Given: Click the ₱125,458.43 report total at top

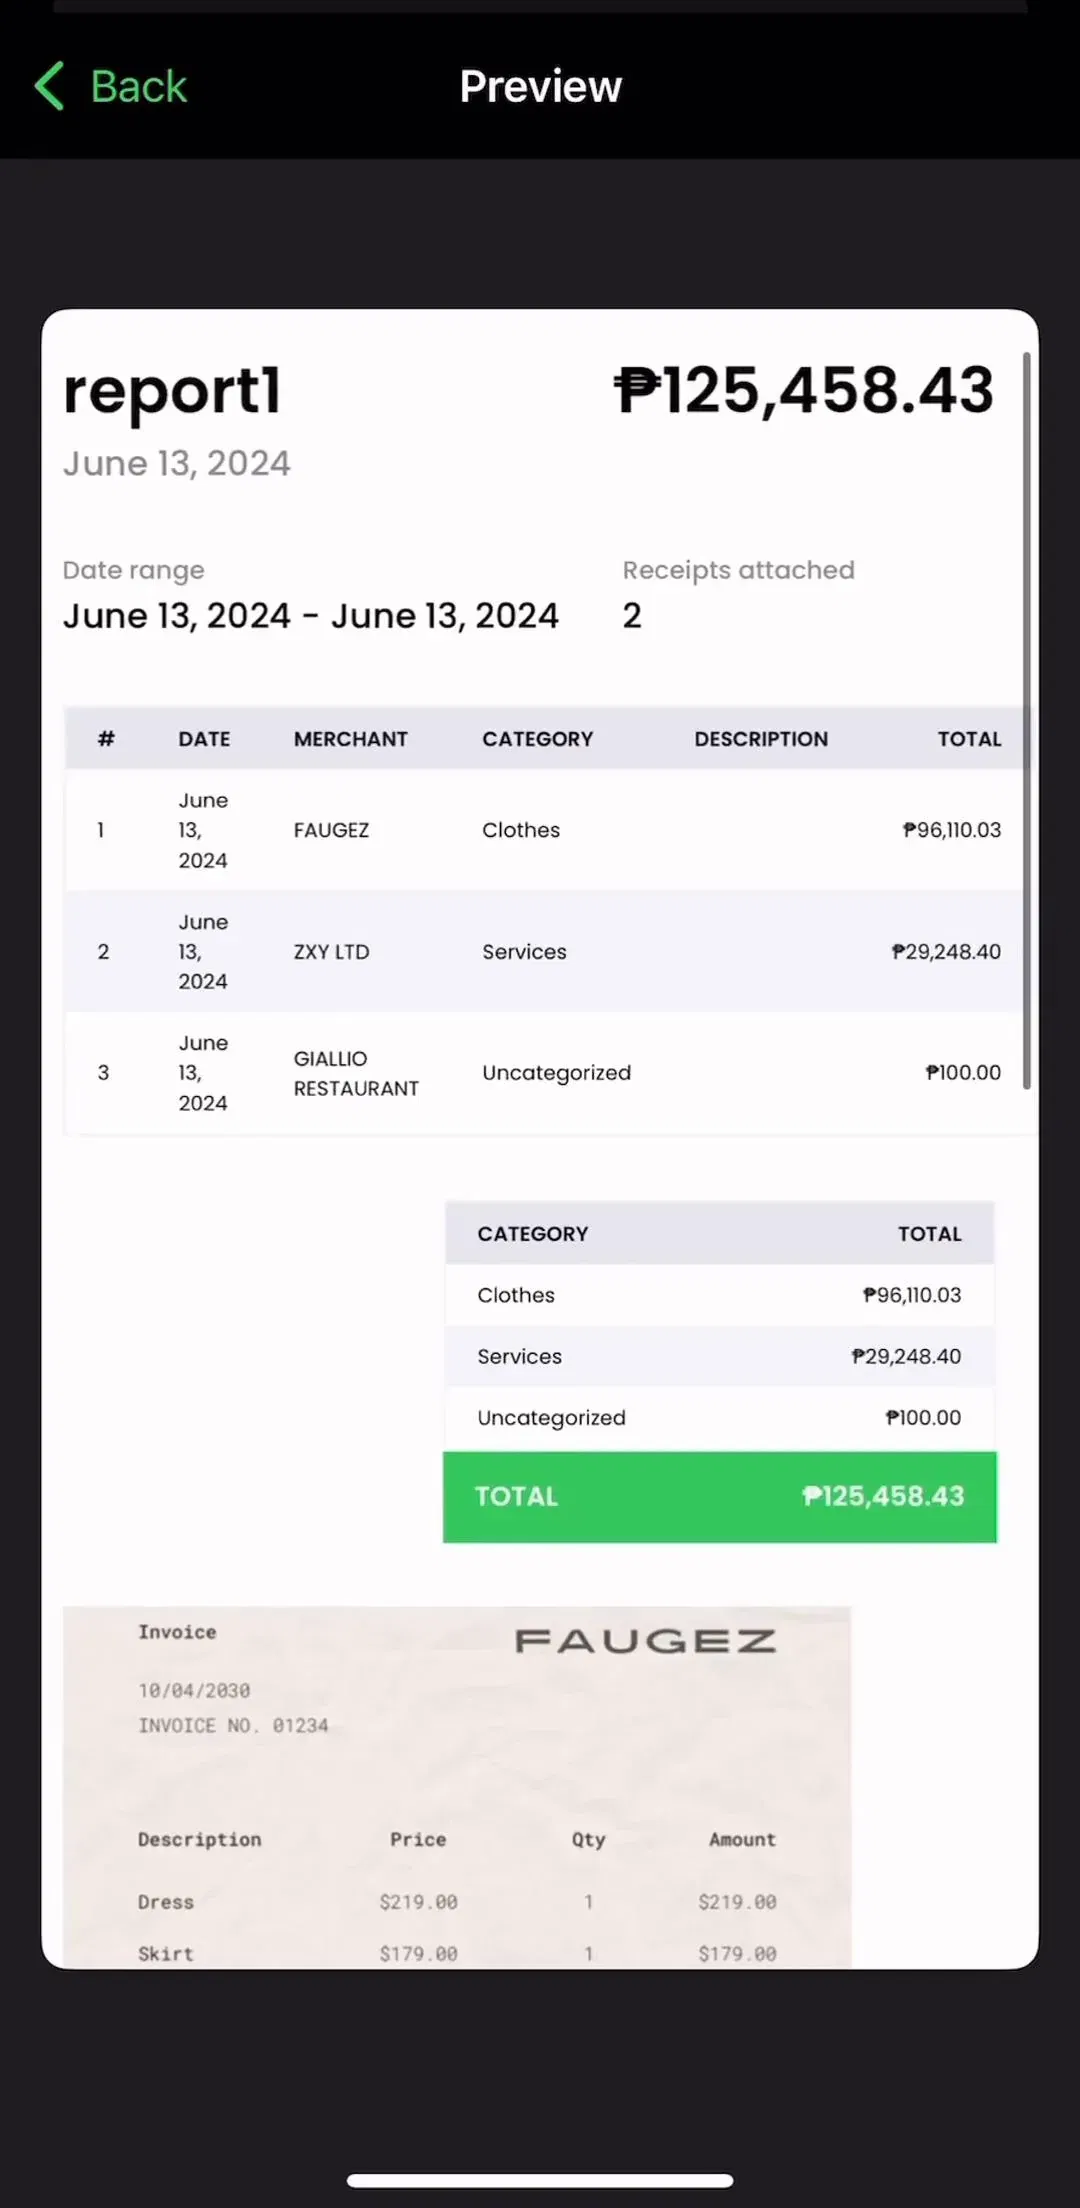Looking at the screenshot, I should 804,390.
